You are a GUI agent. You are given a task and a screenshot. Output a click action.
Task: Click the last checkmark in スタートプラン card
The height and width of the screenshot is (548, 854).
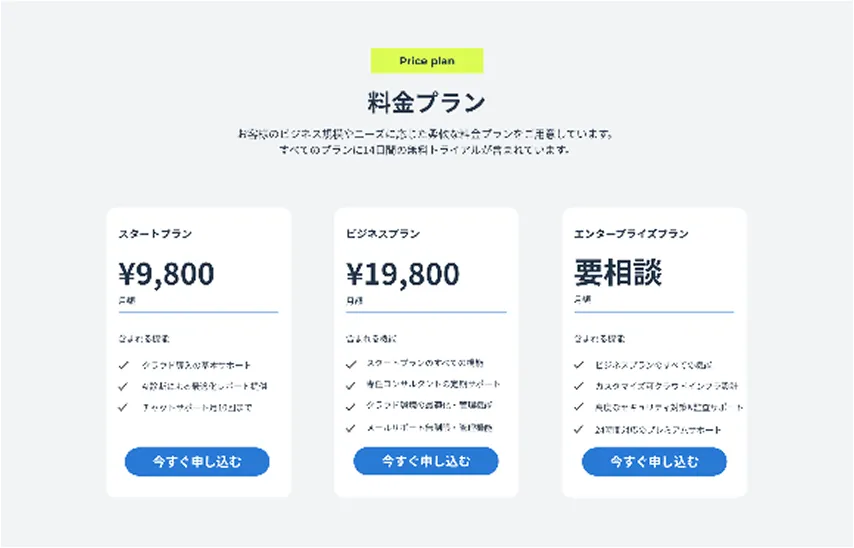123,407
